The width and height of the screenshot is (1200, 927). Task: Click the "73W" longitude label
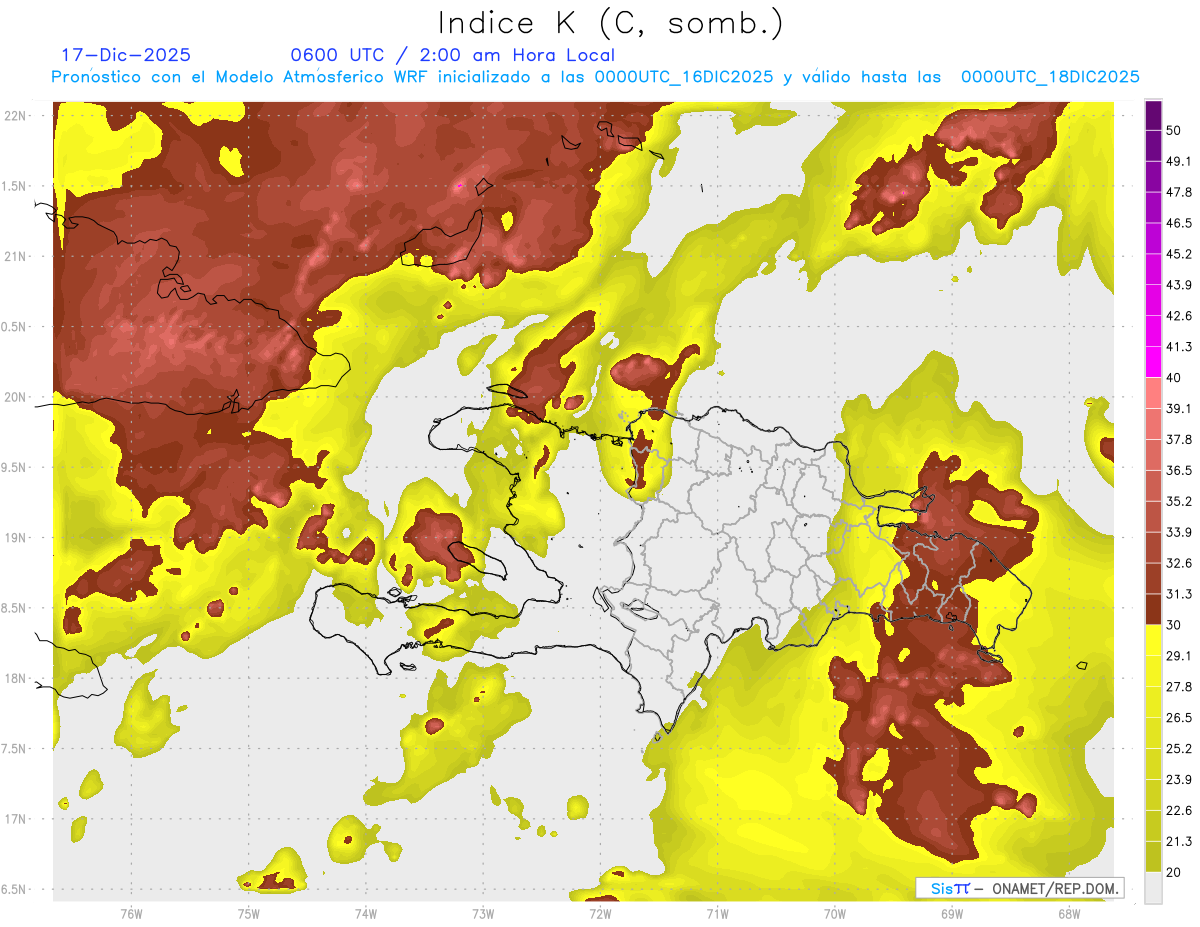483,913
